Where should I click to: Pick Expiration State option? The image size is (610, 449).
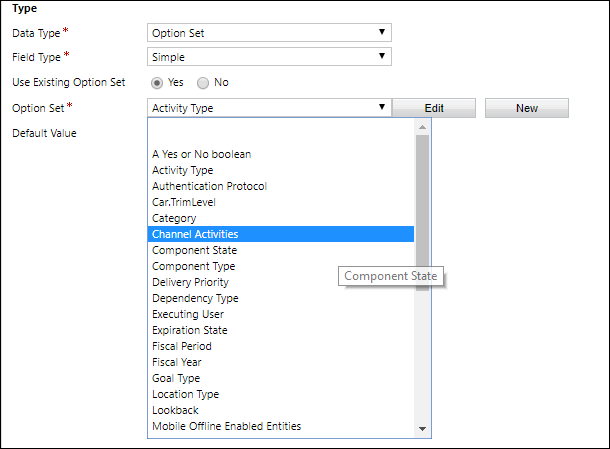[x=281, y=330]
